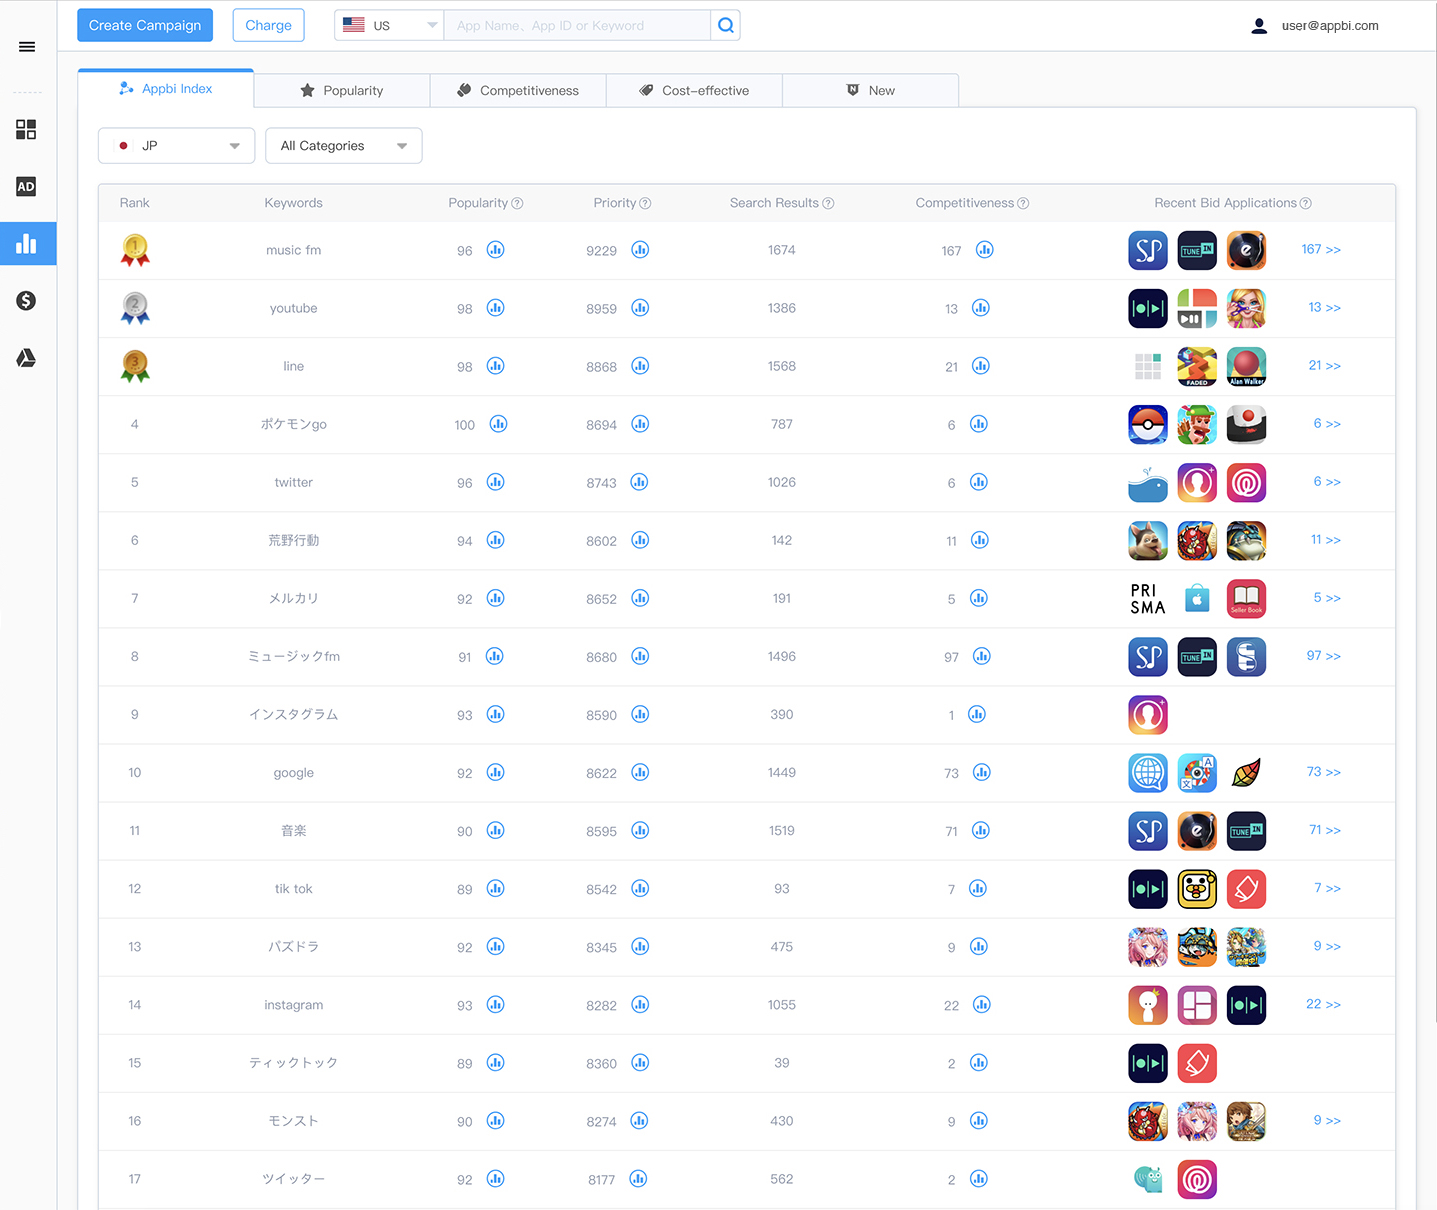Click the gold medal rank 1 badge
Viewport: 1437px width, 1210px height.
(x=135, y=250)
